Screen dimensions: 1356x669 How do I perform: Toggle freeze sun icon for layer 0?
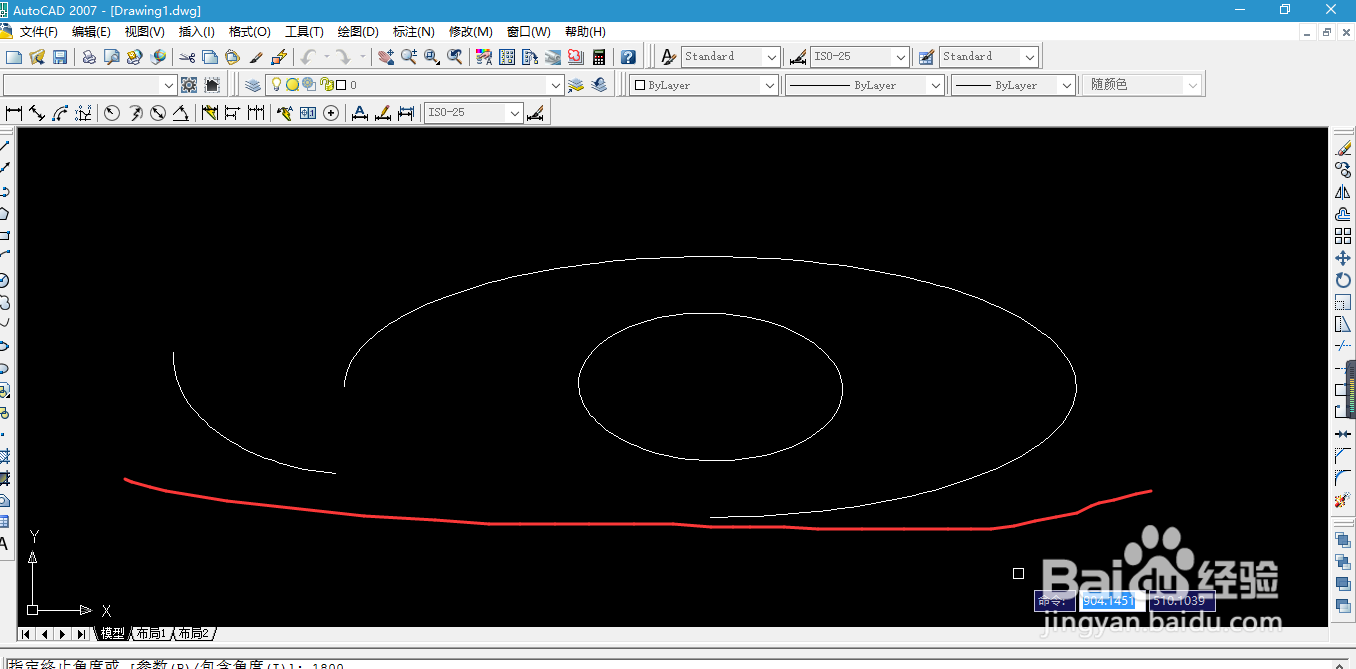292,85
